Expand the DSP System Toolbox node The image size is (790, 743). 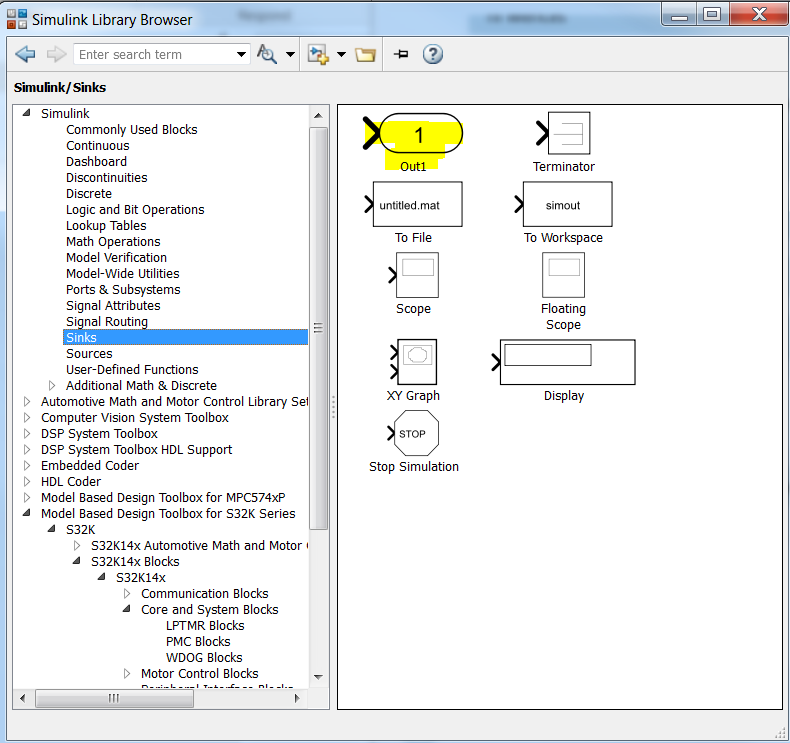[27, 433]
